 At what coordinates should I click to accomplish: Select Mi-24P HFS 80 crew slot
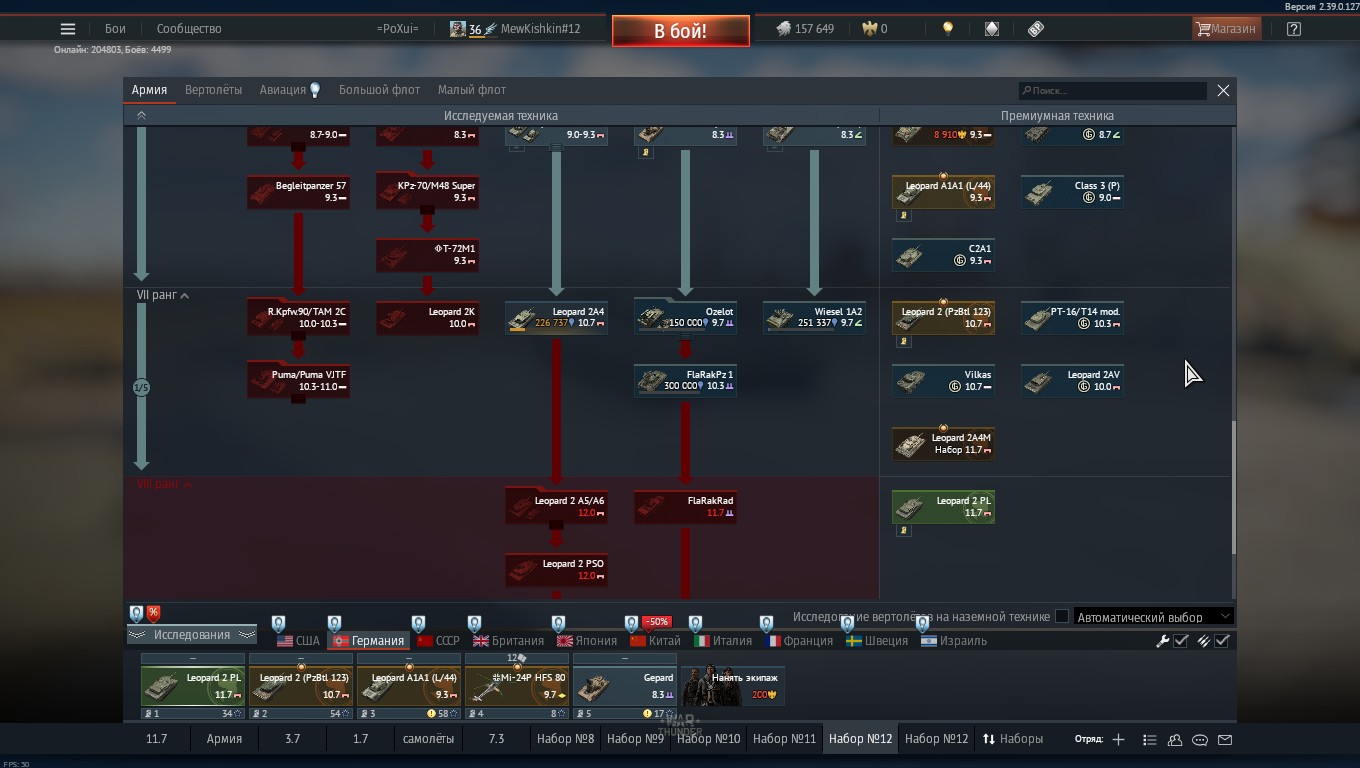coord(517,686)
